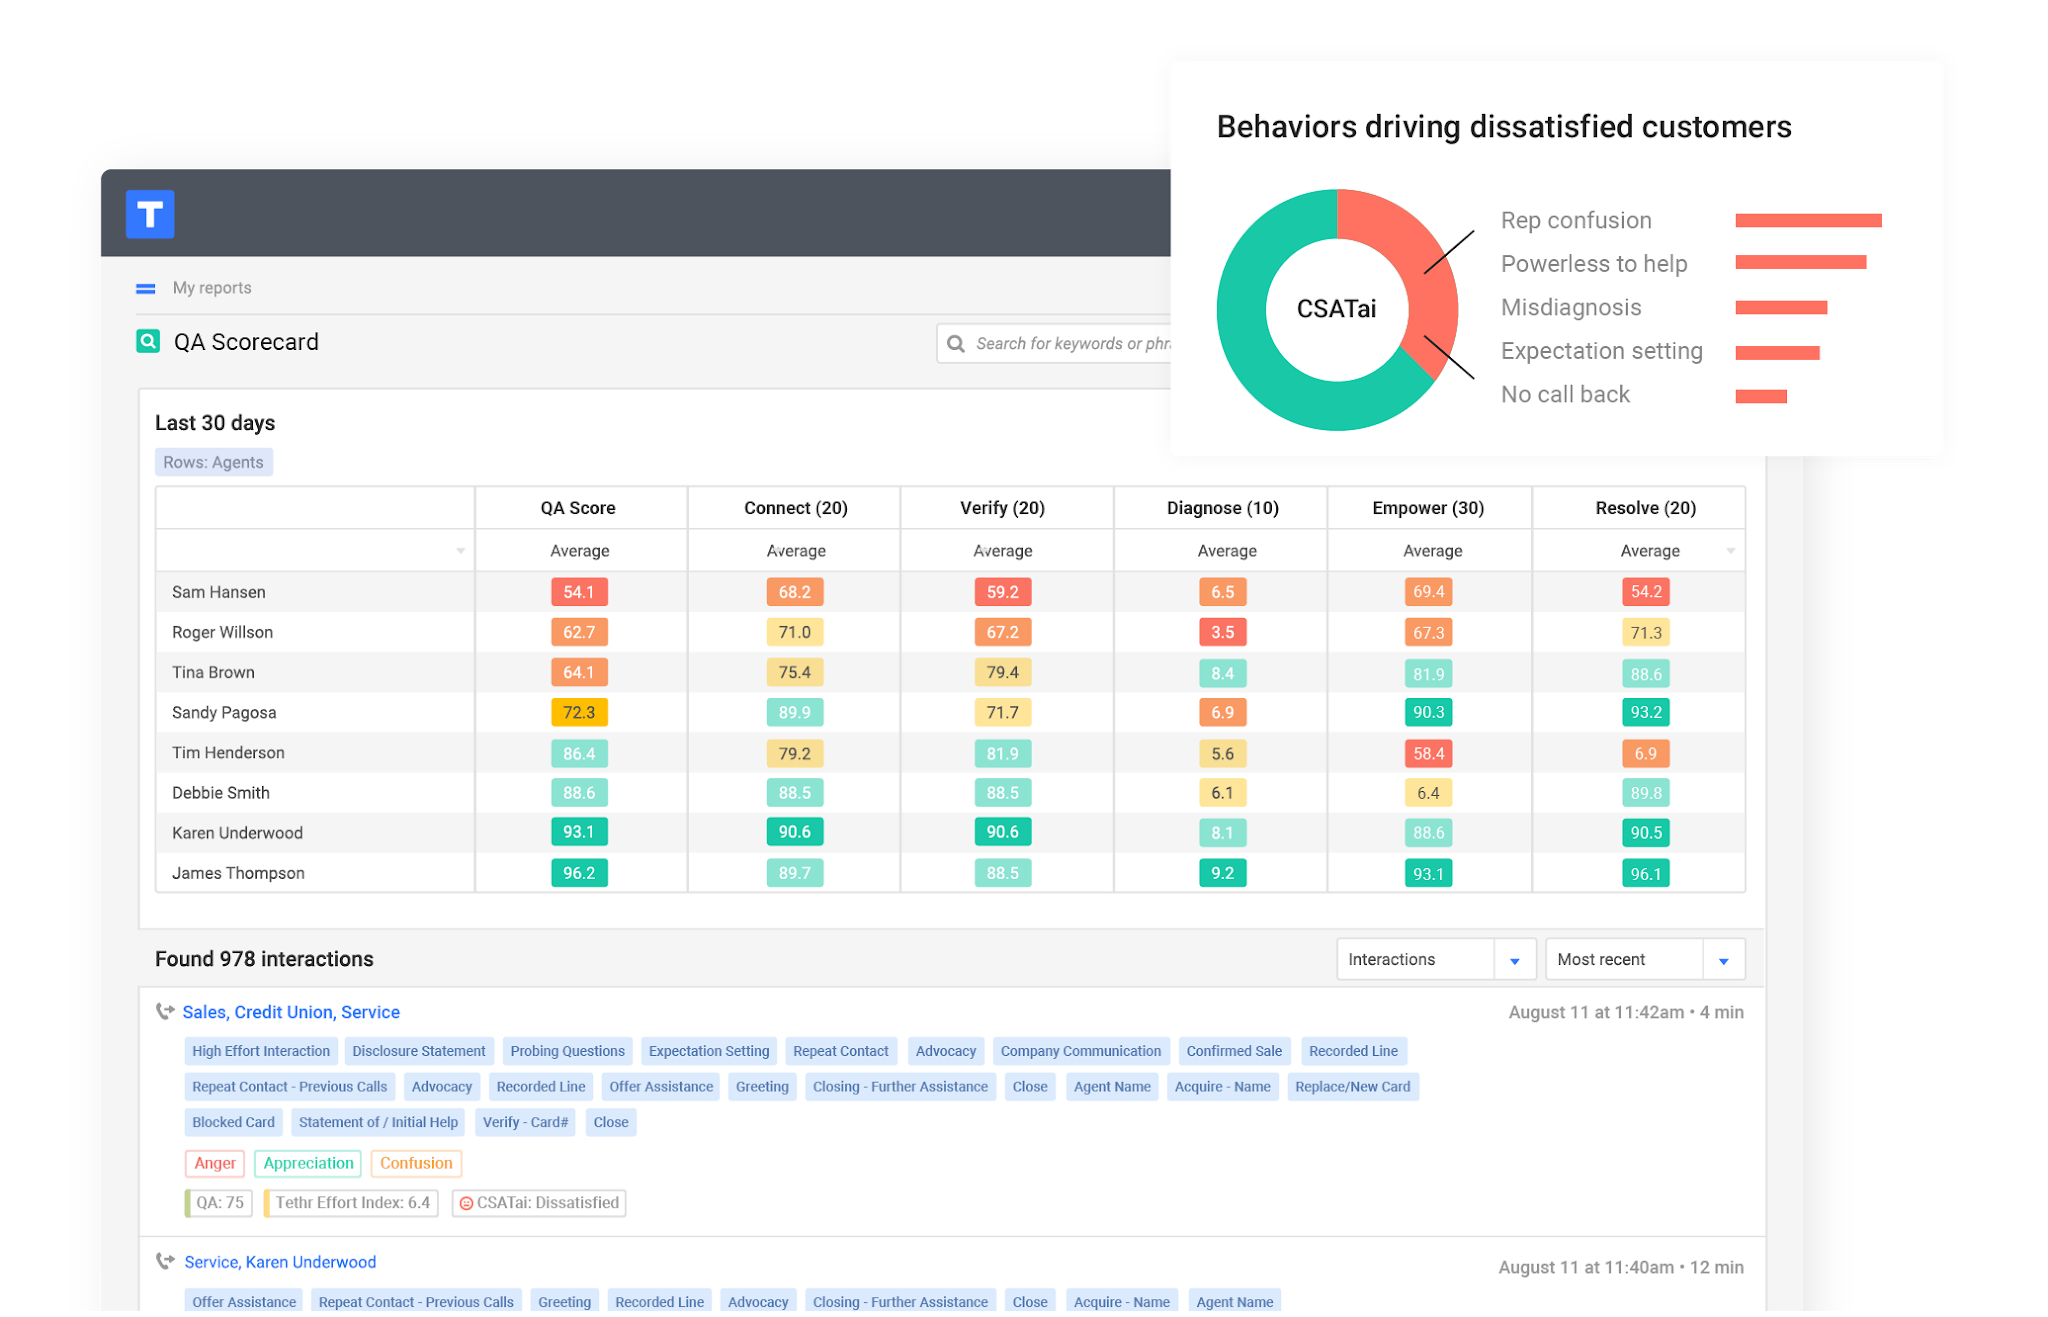The image size is (2048, 1317).
Task: Select the Empower (30) column header
Action: 1428,509
